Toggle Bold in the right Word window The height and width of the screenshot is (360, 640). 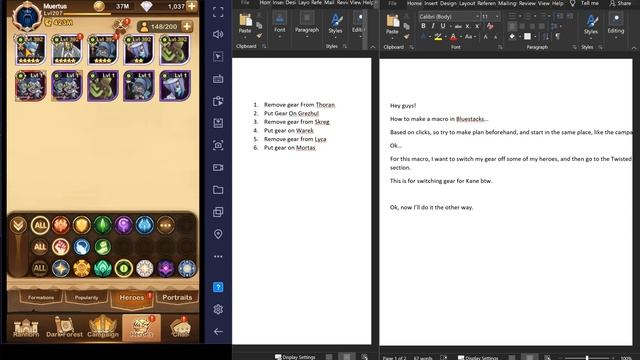click(423, 26)
